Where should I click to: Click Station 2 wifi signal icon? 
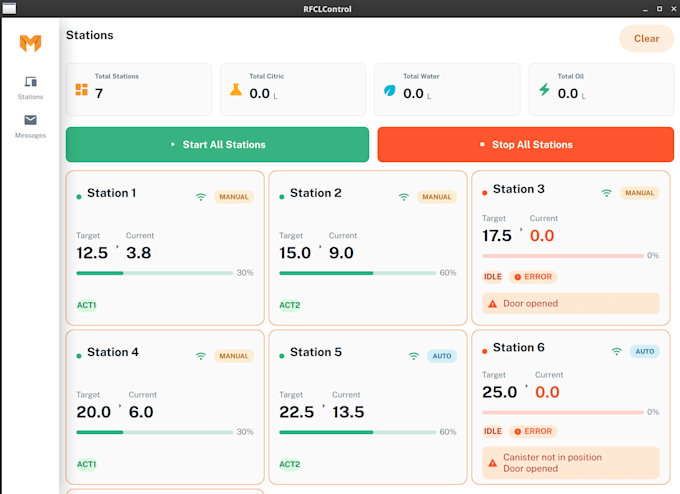click(x=404, y=197)
